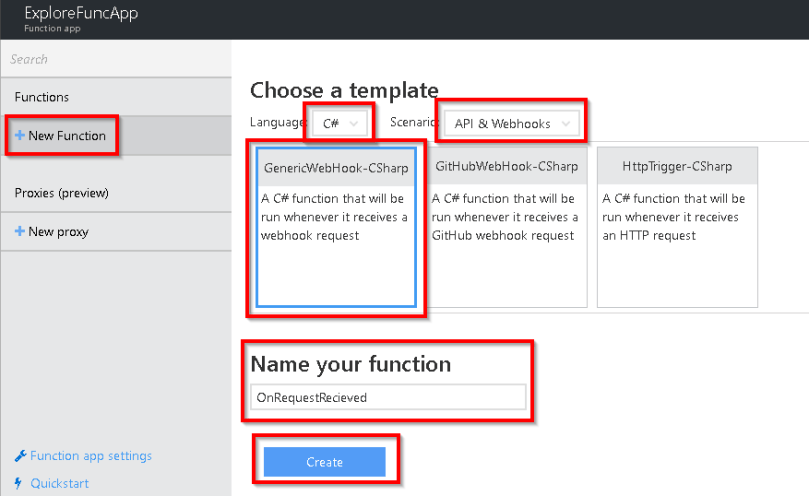Click the Name your function heading
The image size is (809, 496).
click(x=351, y=364)
